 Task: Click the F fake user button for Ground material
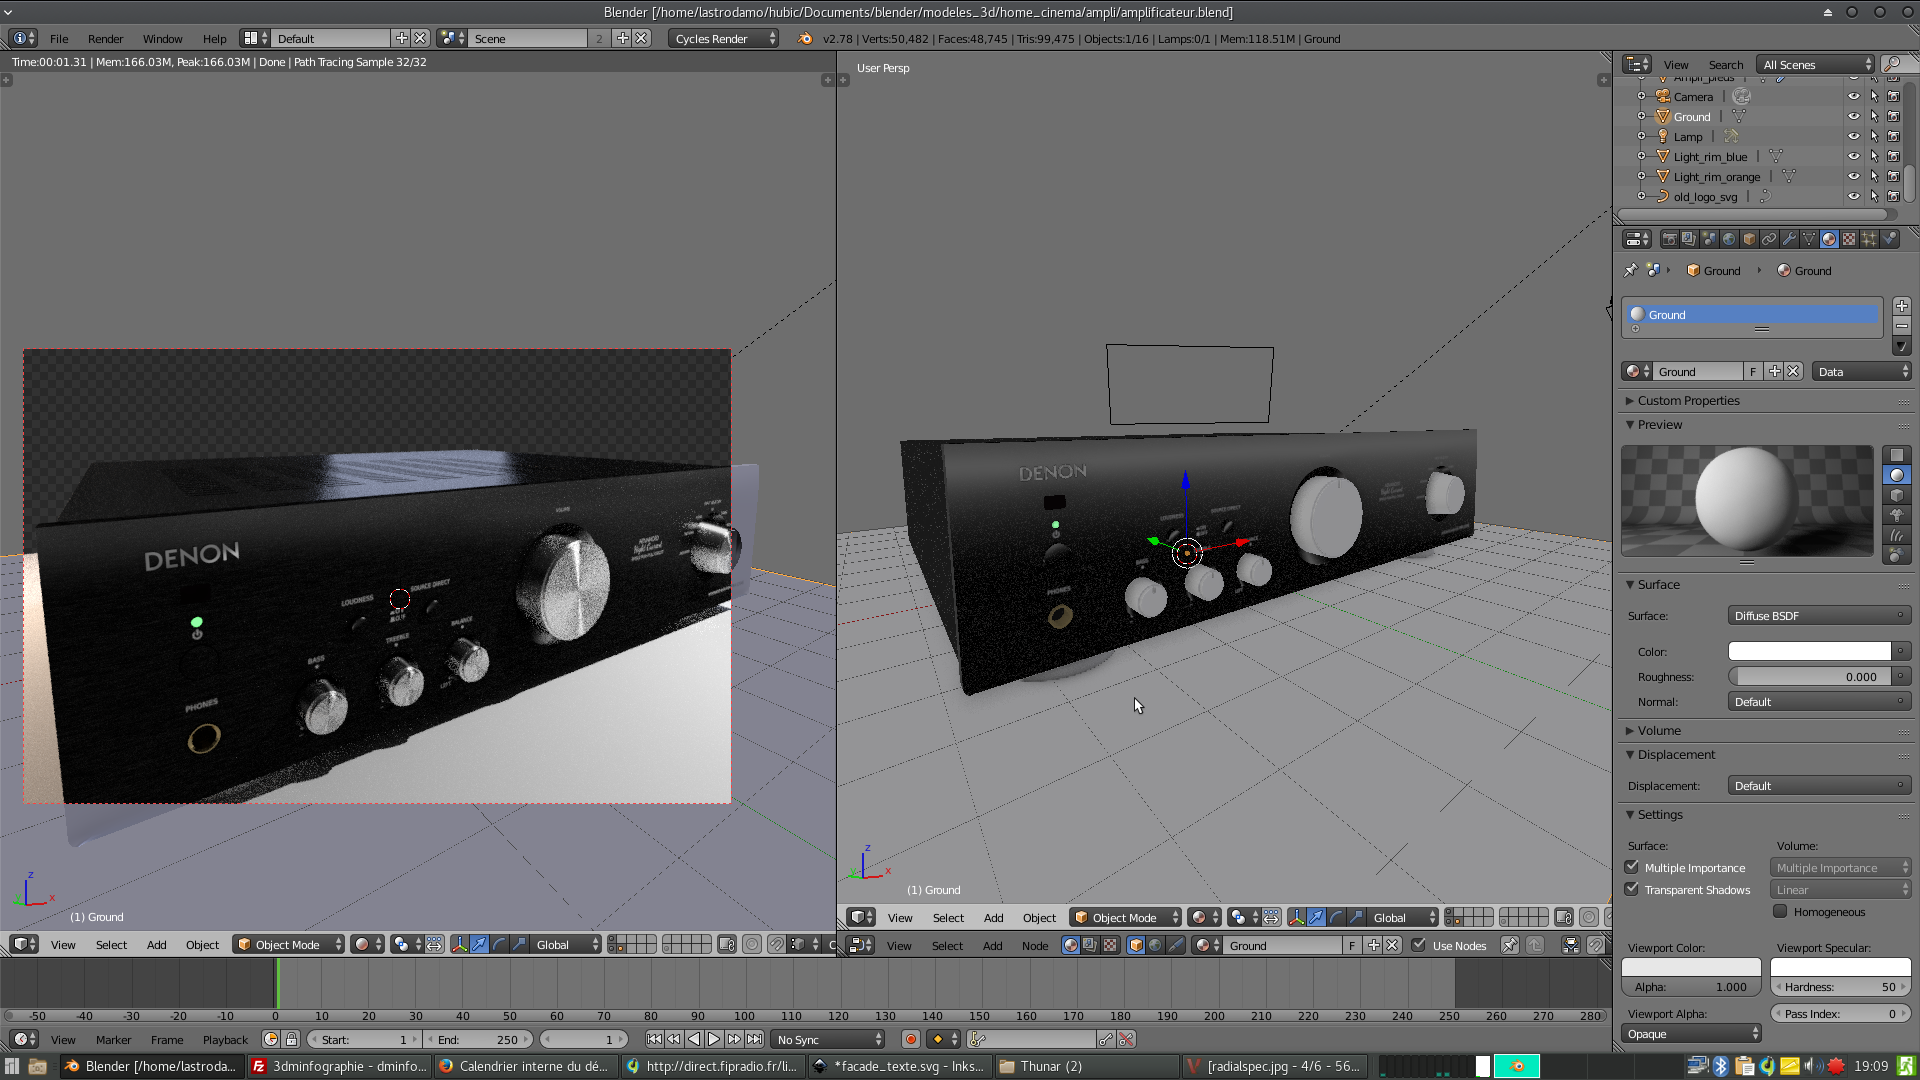[x=1753, y=371]
